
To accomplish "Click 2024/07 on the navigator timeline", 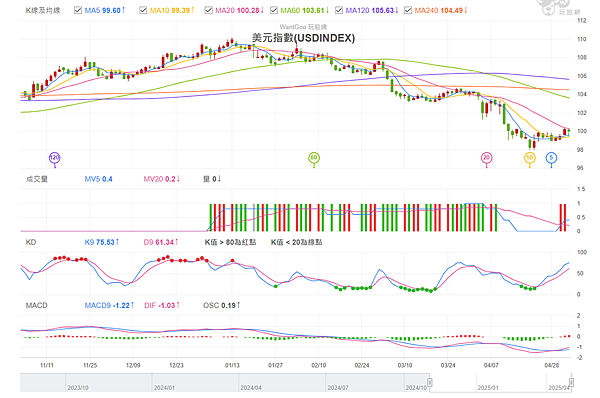I will point(338,388).
